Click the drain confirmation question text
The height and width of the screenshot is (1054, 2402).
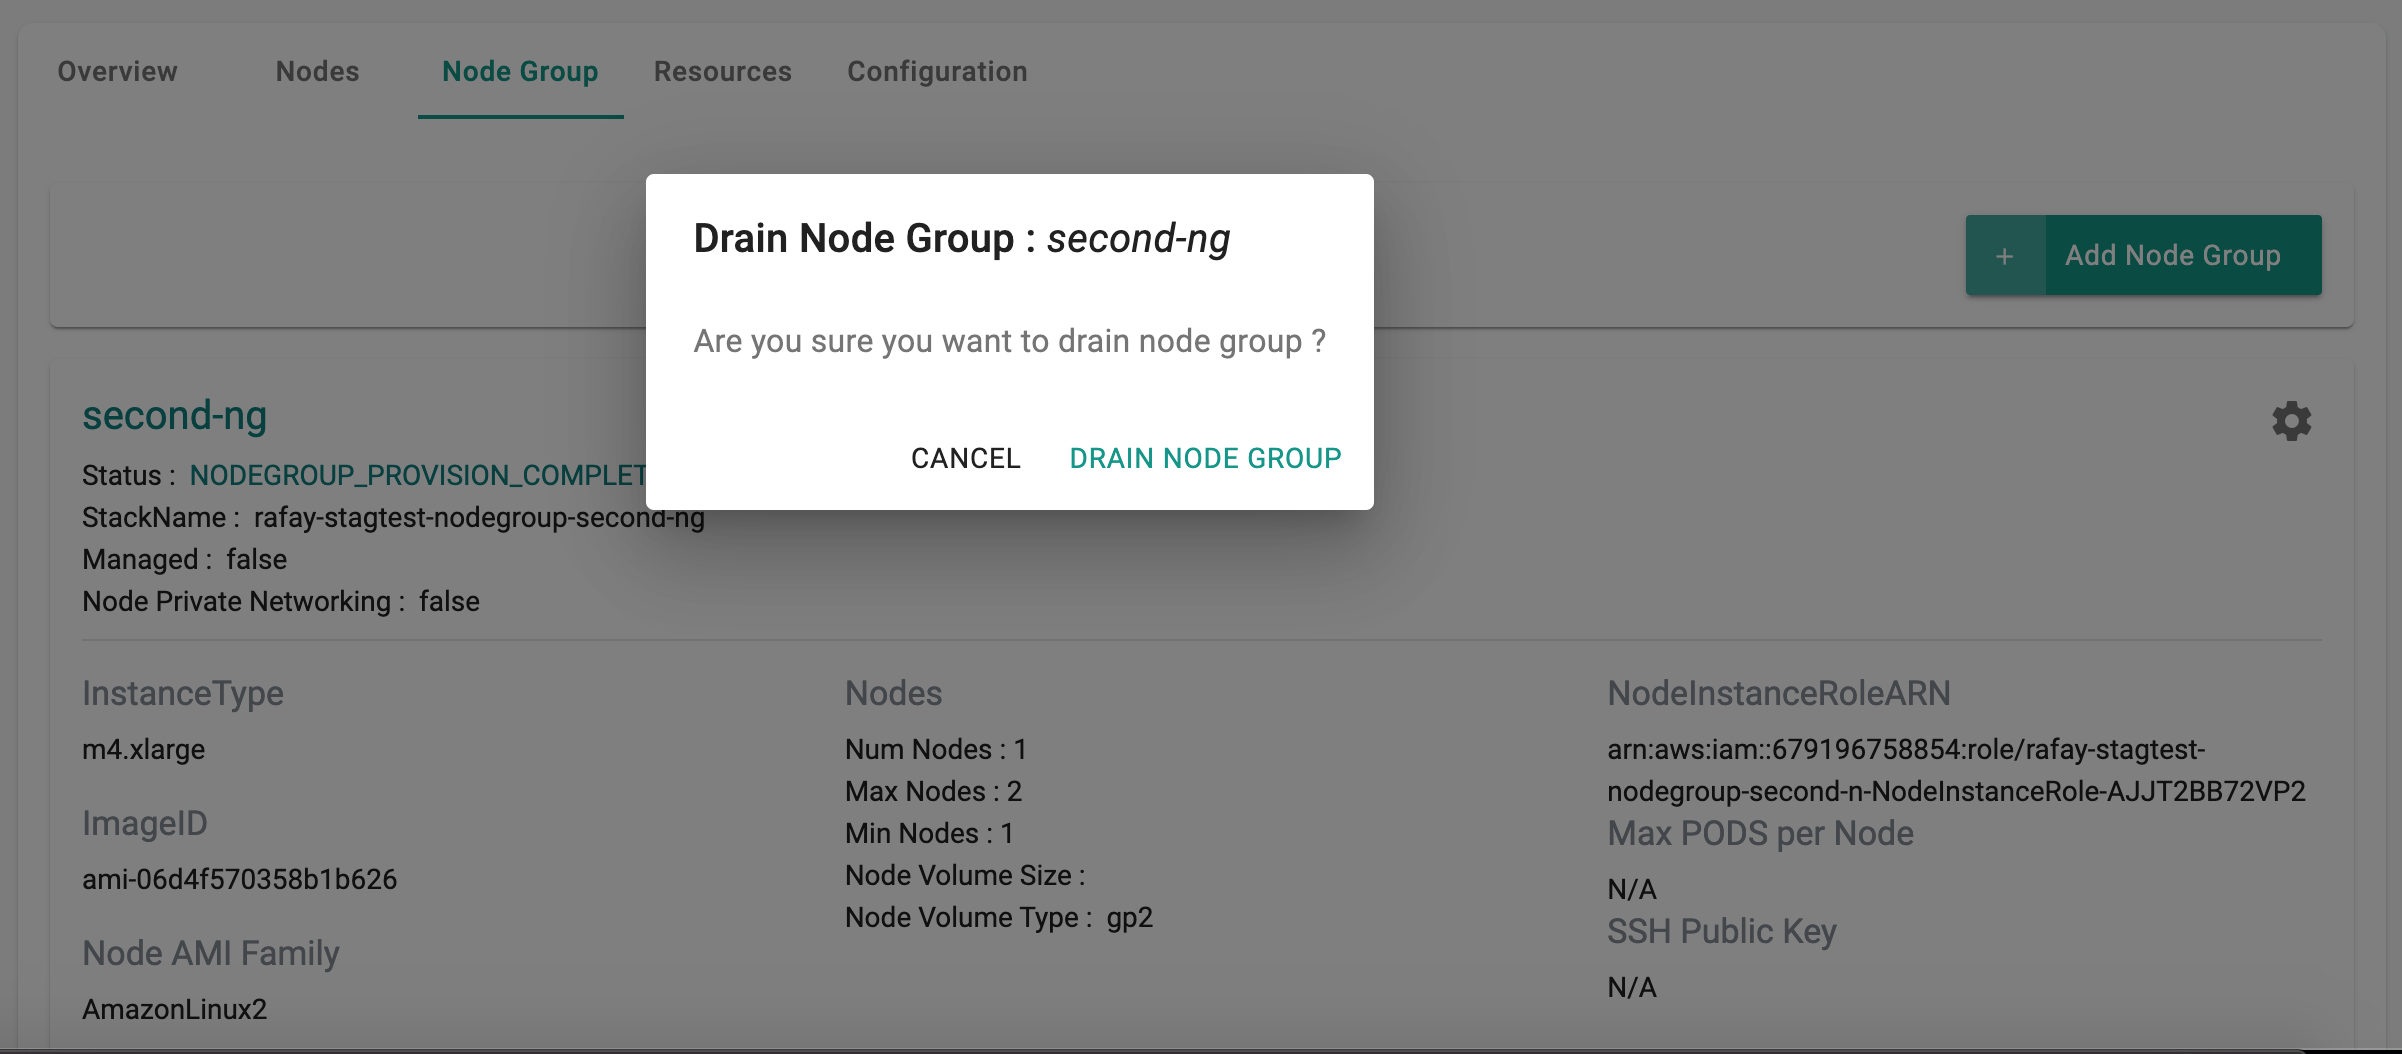[x=1009, y=341]
